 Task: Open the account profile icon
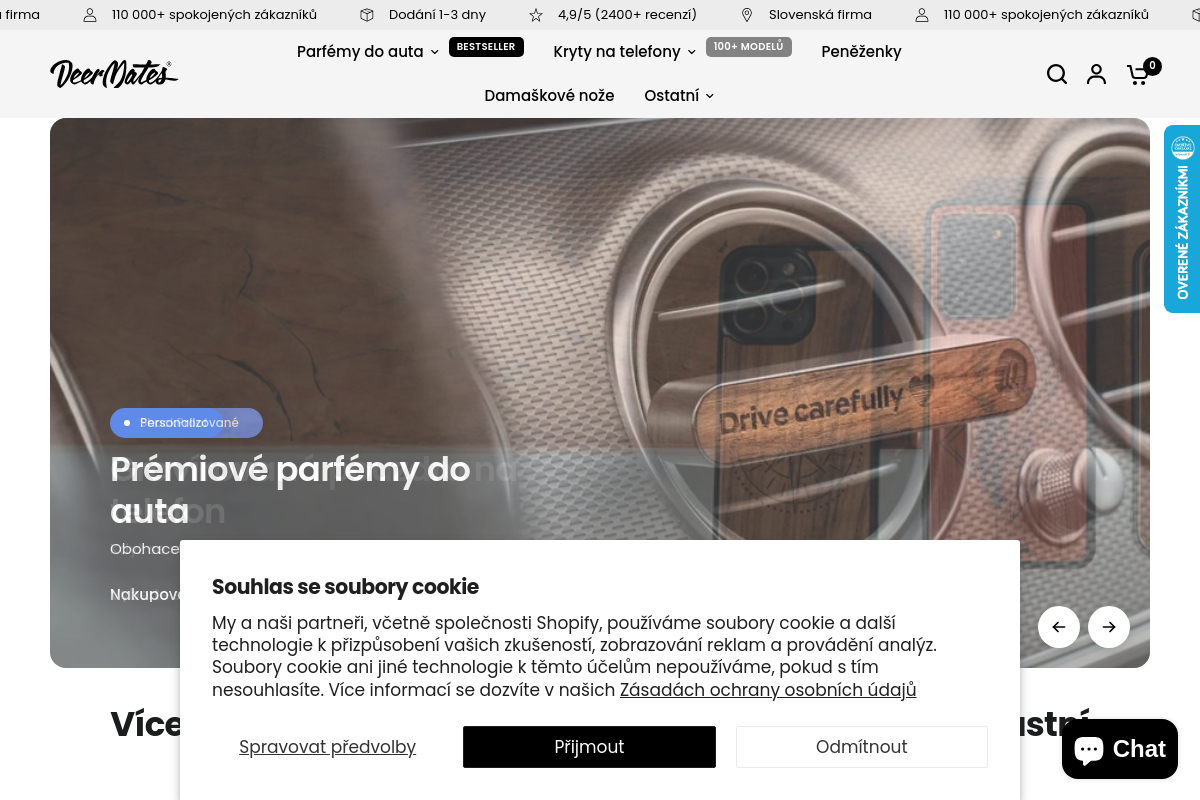click(1097, 74)
